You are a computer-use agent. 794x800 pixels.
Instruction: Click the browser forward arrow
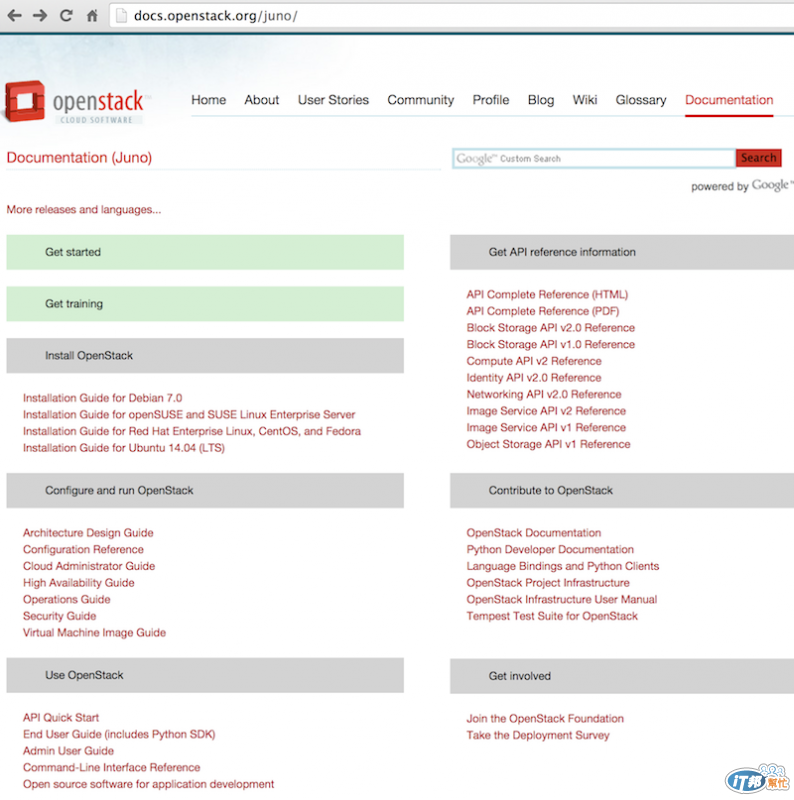click(40, 16)
